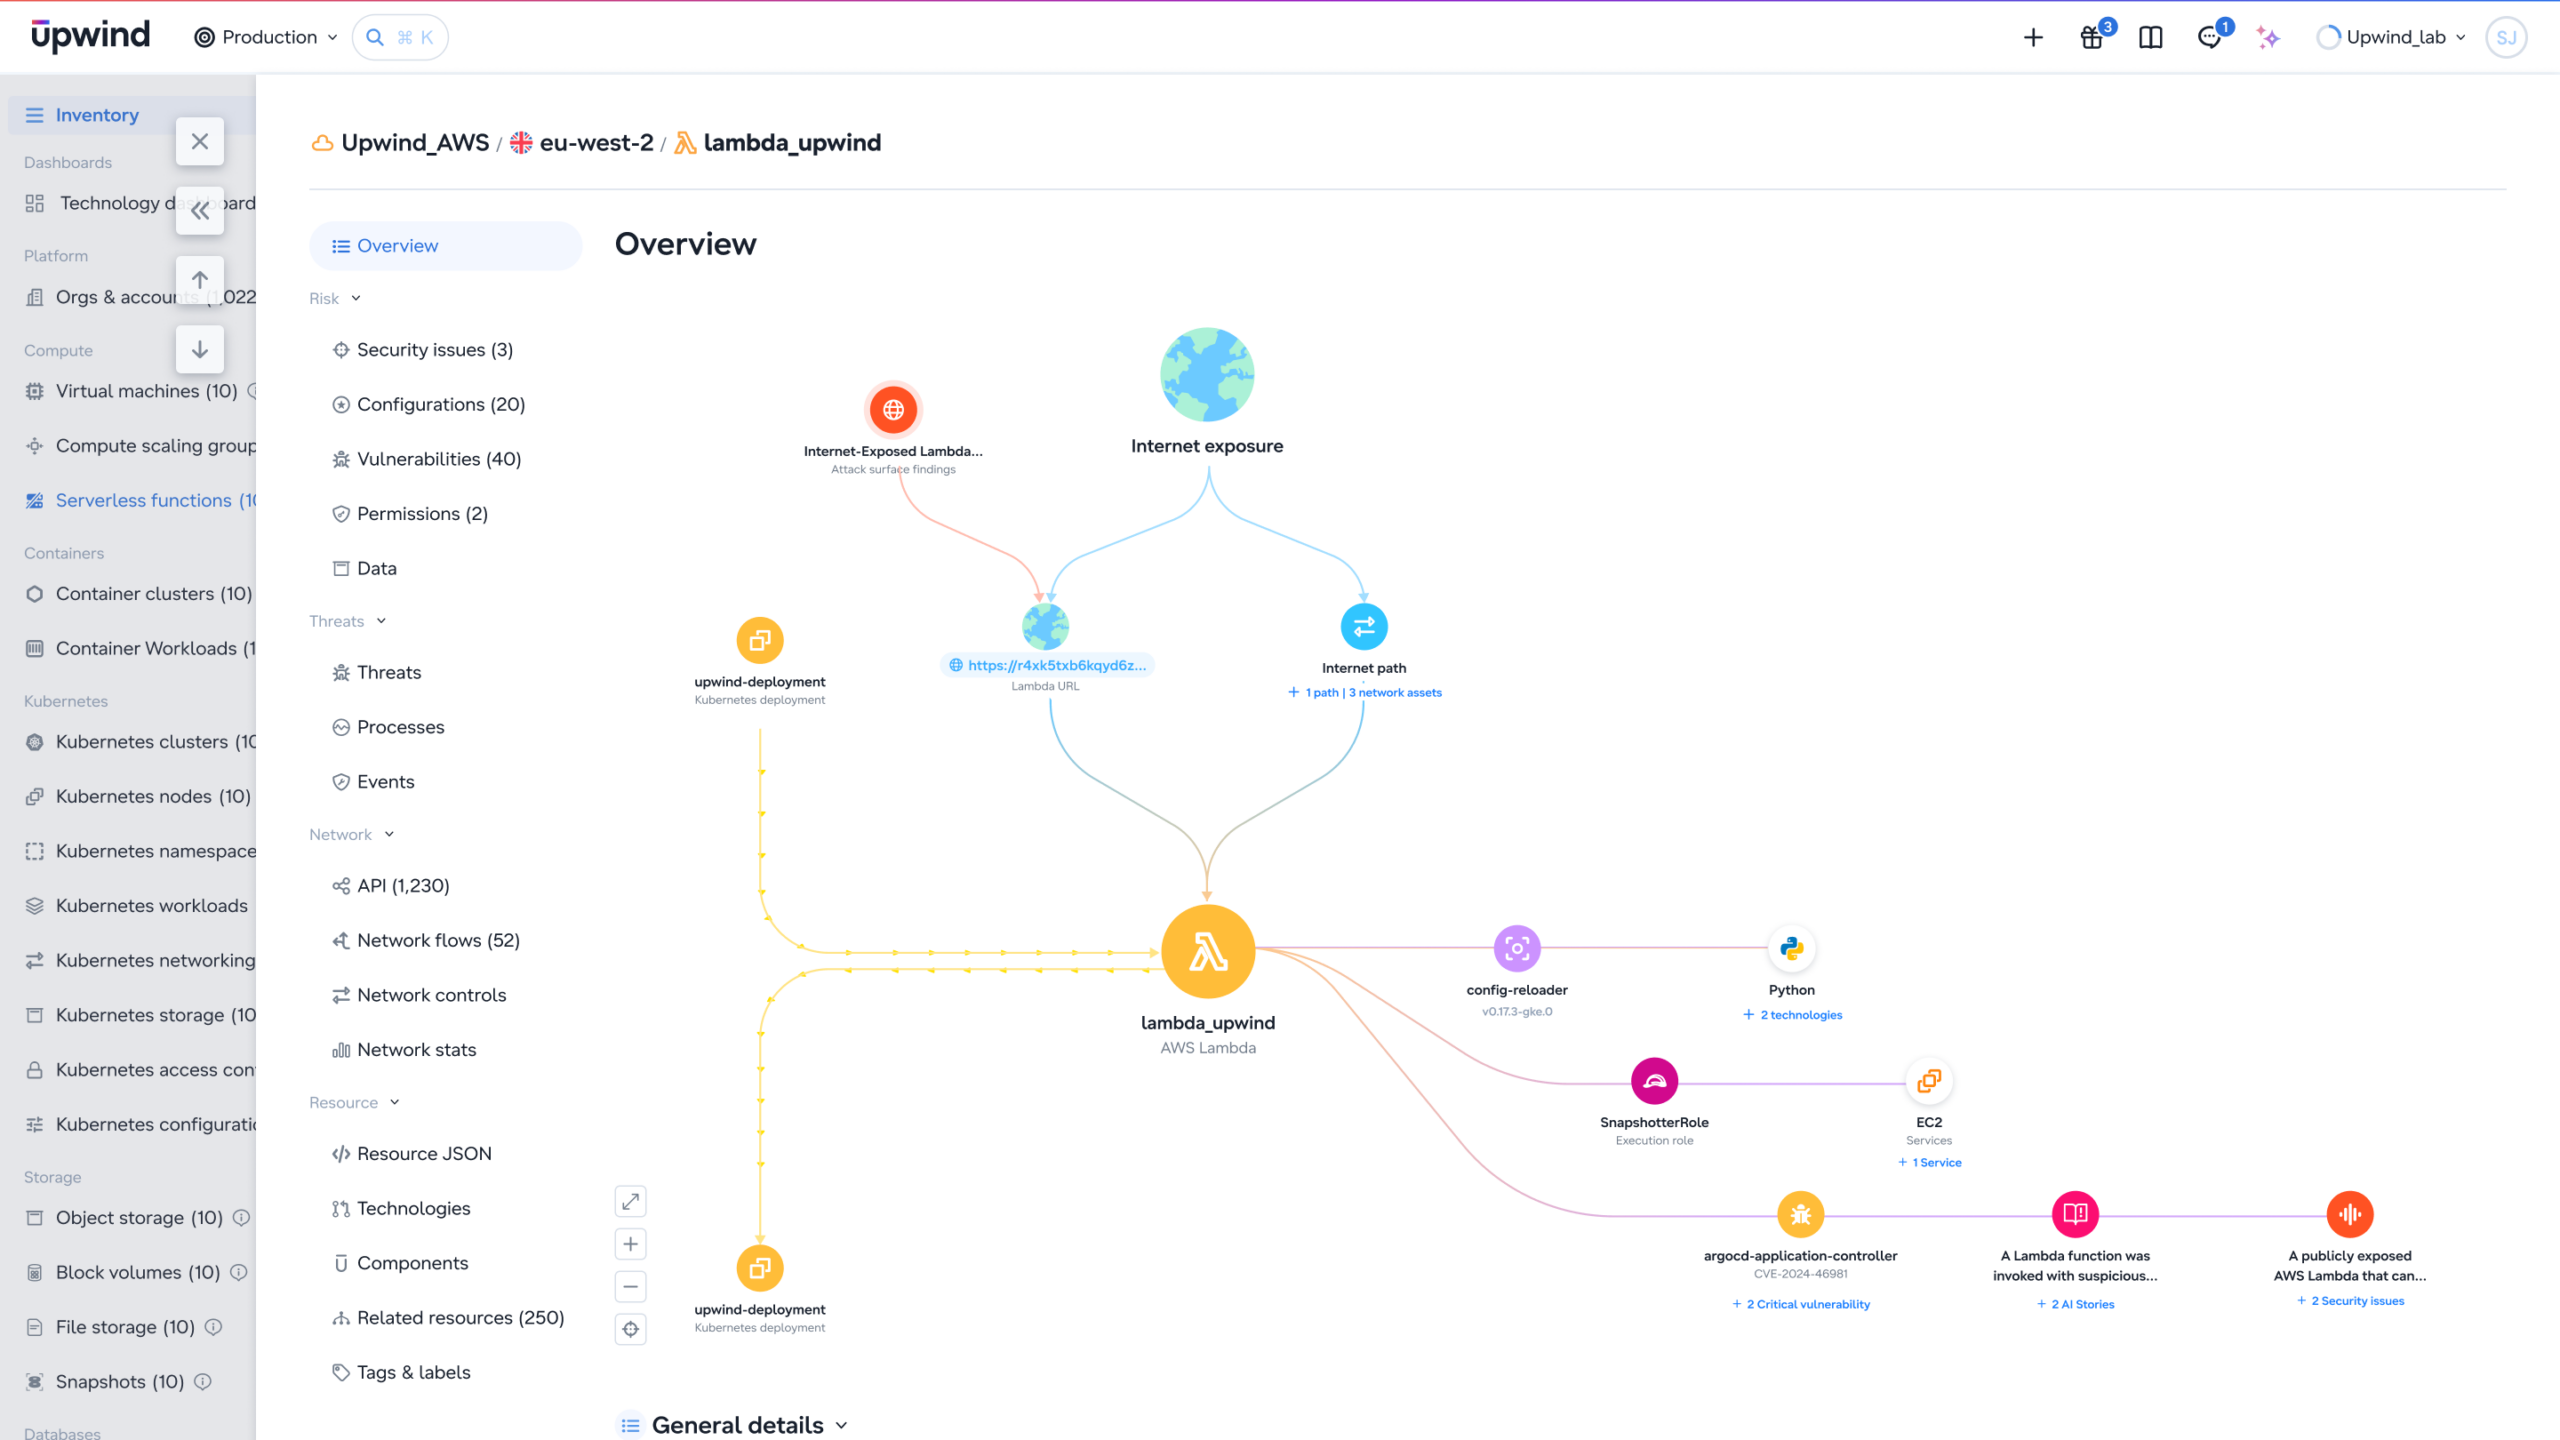Open the Lambda URL https link
The image size is (2560, 1440).
point(1047,665)
